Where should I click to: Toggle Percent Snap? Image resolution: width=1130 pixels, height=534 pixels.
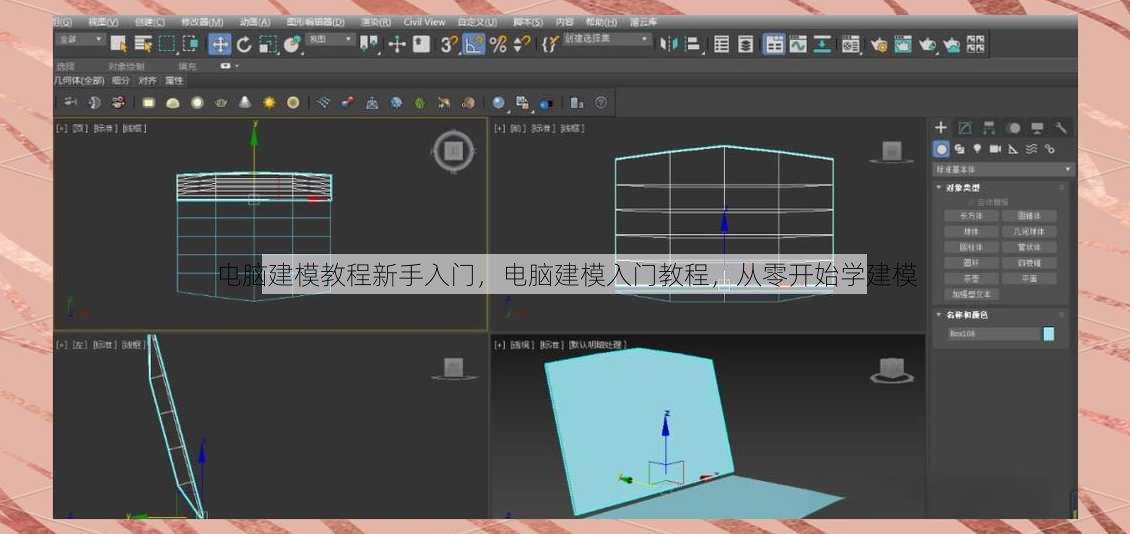pos(498,45)
